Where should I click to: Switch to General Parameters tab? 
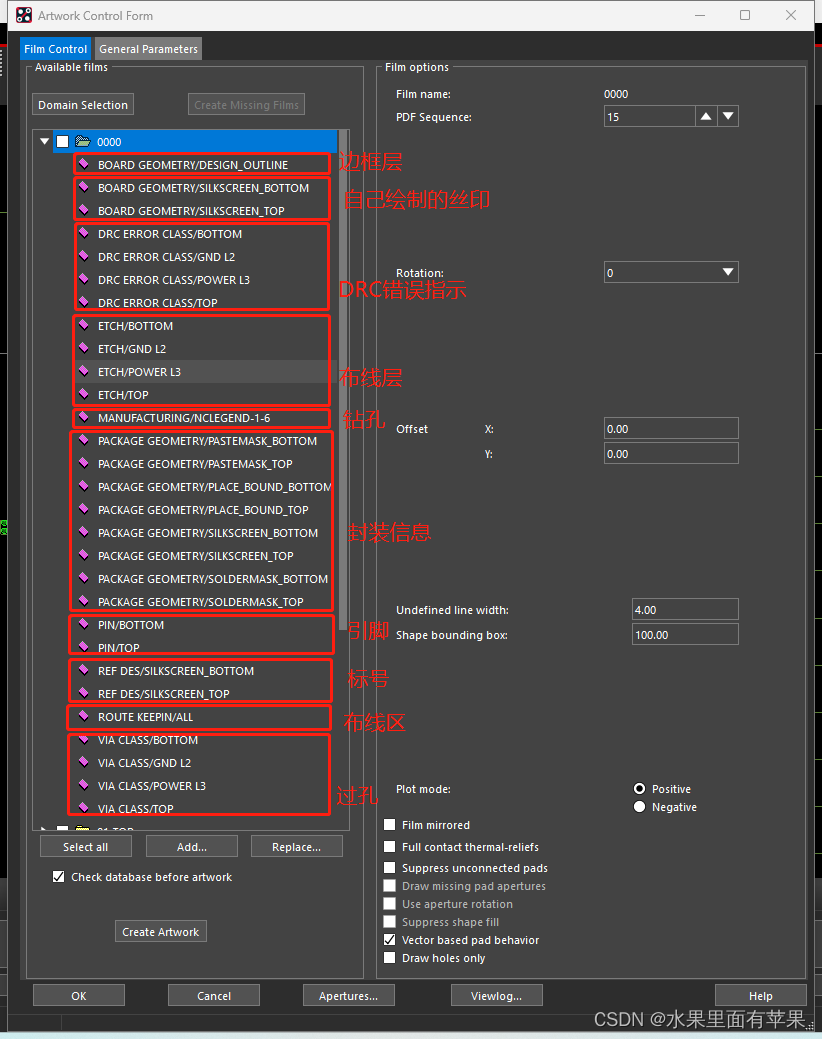(x=148, y=49)
